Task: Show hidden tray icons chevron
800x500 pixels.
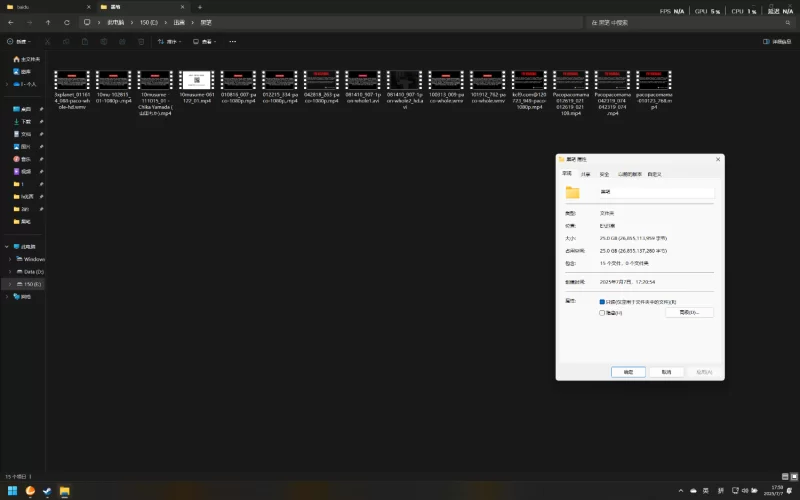Action: (x=680, y=491)
